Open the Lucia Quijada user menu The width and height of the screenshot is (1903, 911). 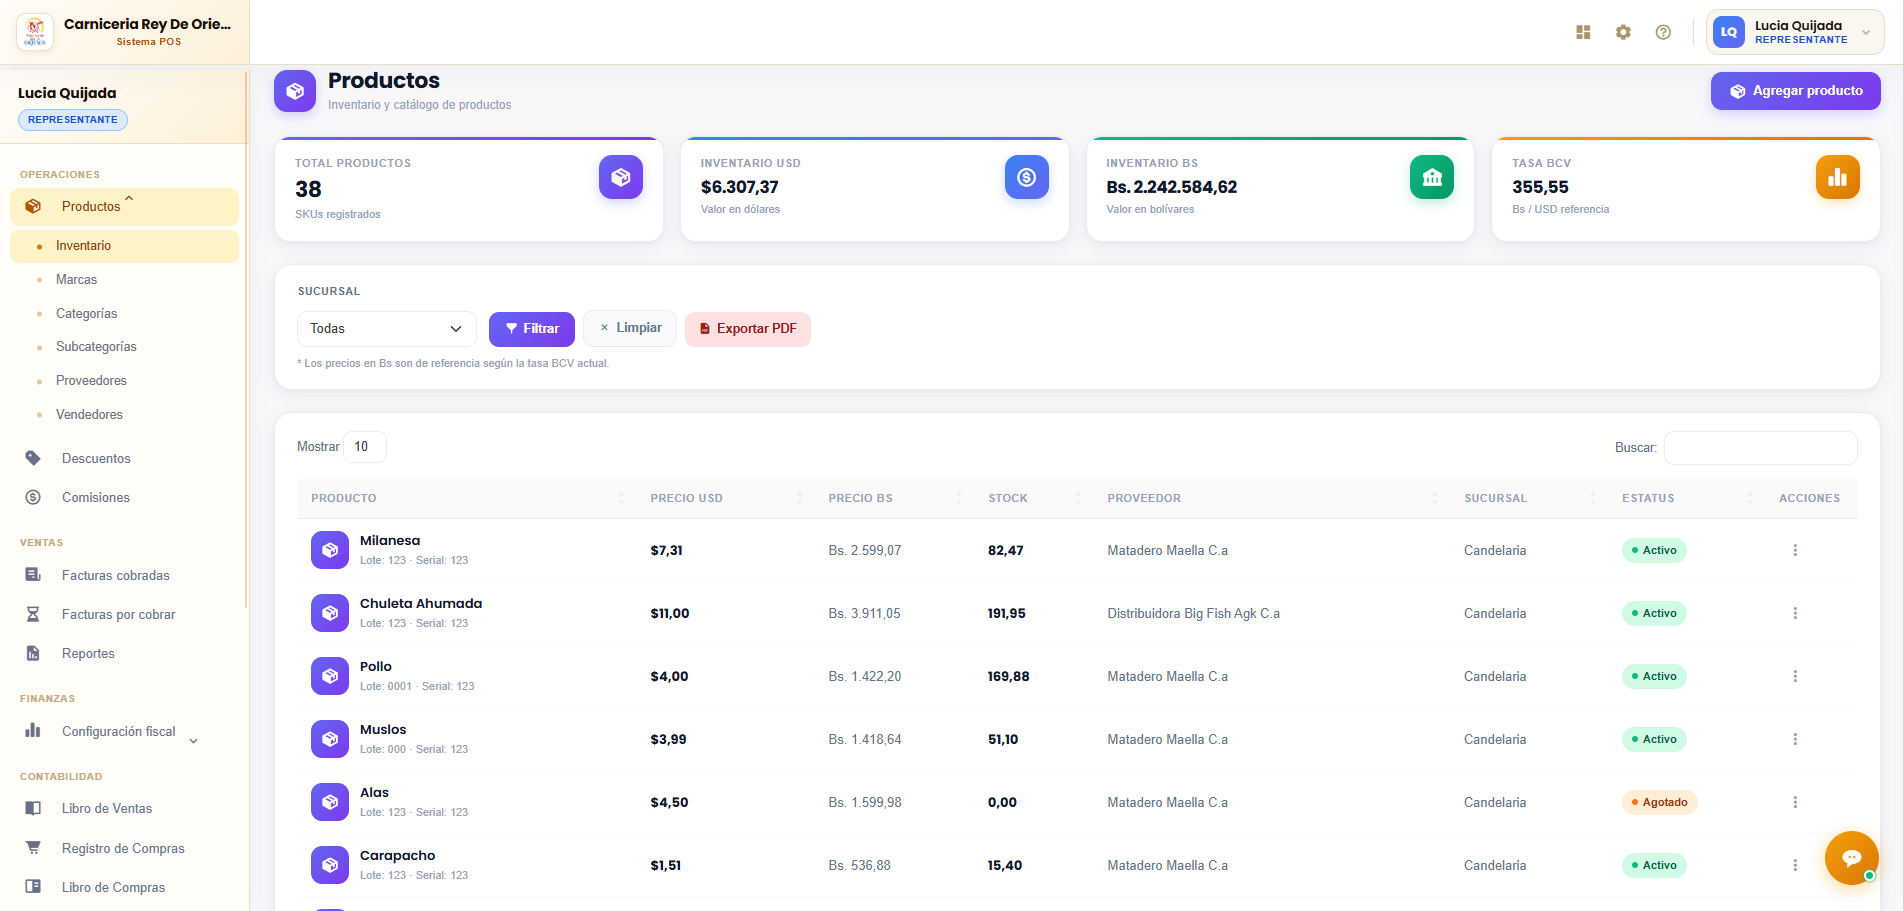(x=1795, y=32)
